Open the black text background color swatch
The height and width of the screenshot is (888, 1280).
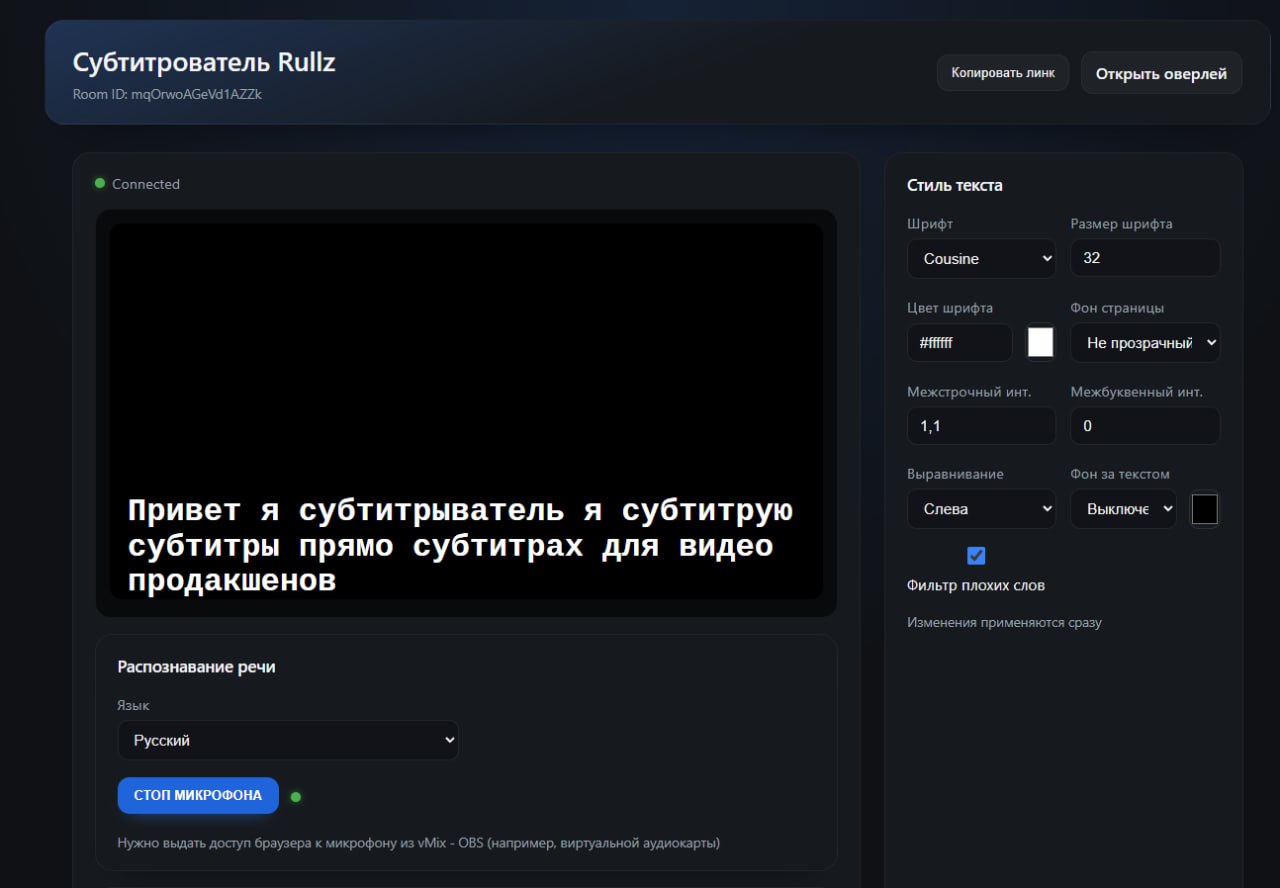[x=1205, y=508]
